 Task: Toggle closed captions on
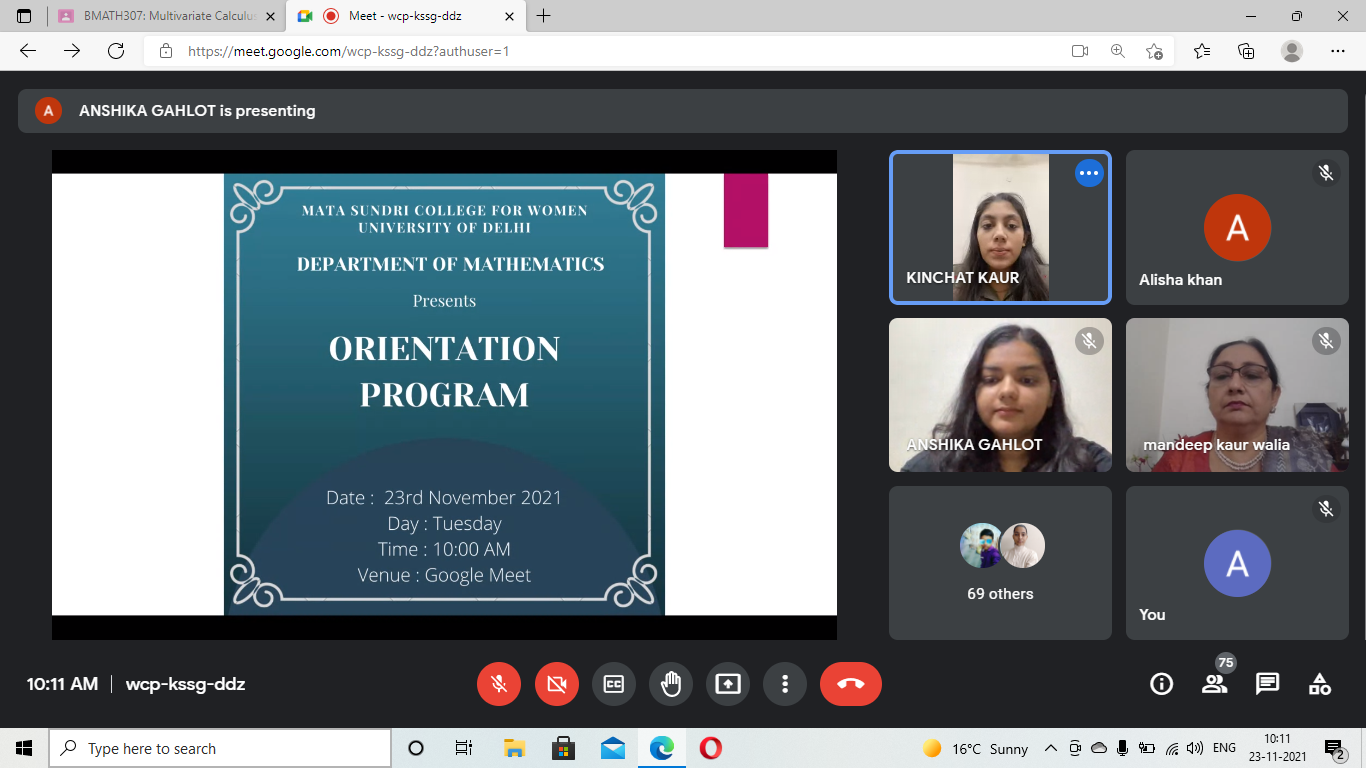[614, 684]
